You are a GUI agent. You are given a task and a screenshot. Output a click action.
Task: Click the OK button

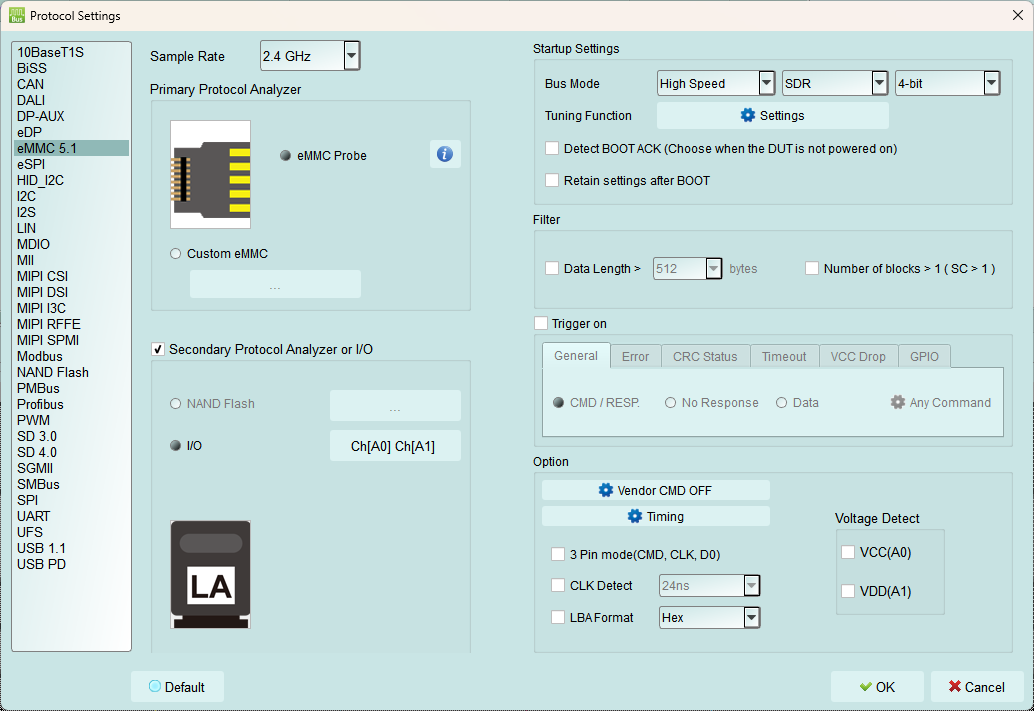tap(877, 687)
